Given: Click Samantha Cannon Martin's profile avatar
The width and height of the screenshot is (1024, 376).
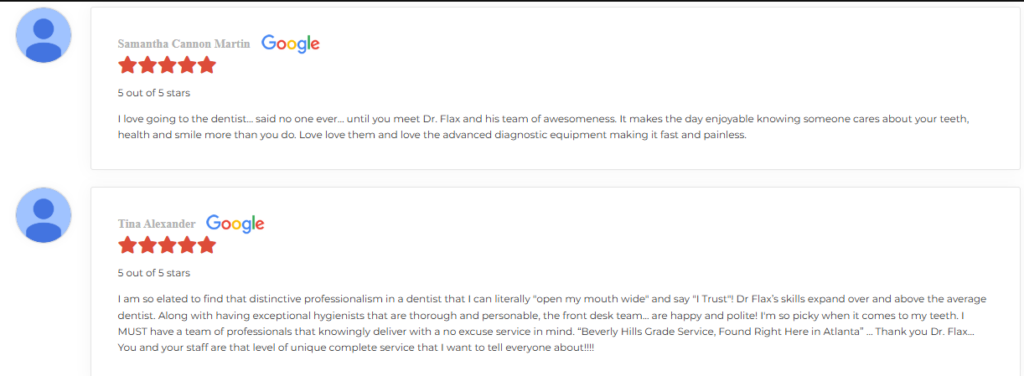Looking at the screenshot, I should click(44, 35).
